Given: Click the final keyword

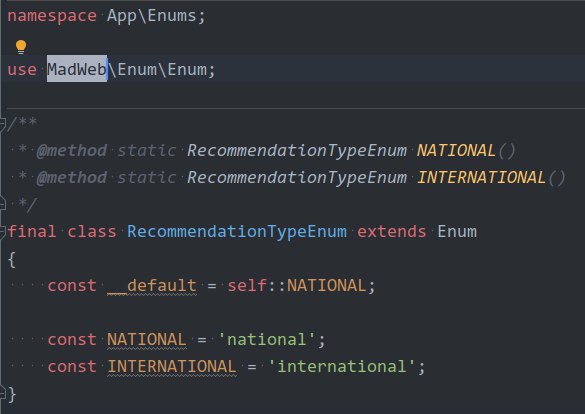Looking at the screenshot, I should pyautogui.click(x=32, y=232).
